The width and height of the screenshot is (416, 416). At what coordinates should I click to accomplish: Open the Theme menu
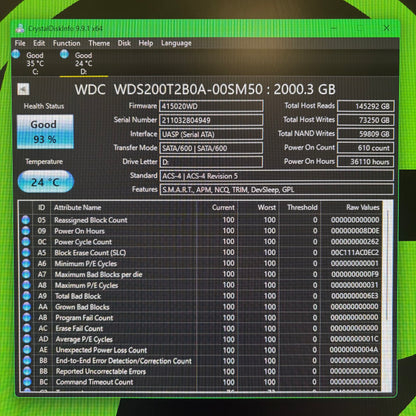tap(99, 43)
